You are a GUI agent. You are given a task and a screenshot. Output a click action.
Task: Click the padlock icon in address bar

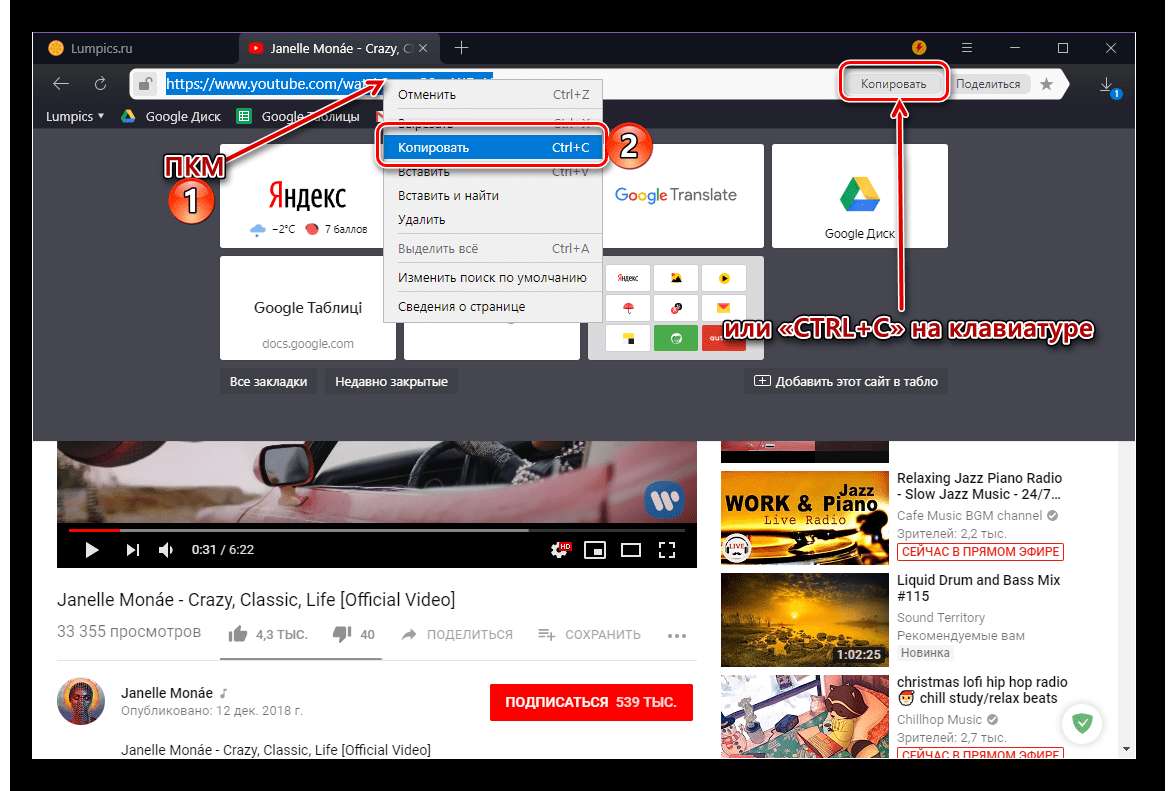(145, 84)
